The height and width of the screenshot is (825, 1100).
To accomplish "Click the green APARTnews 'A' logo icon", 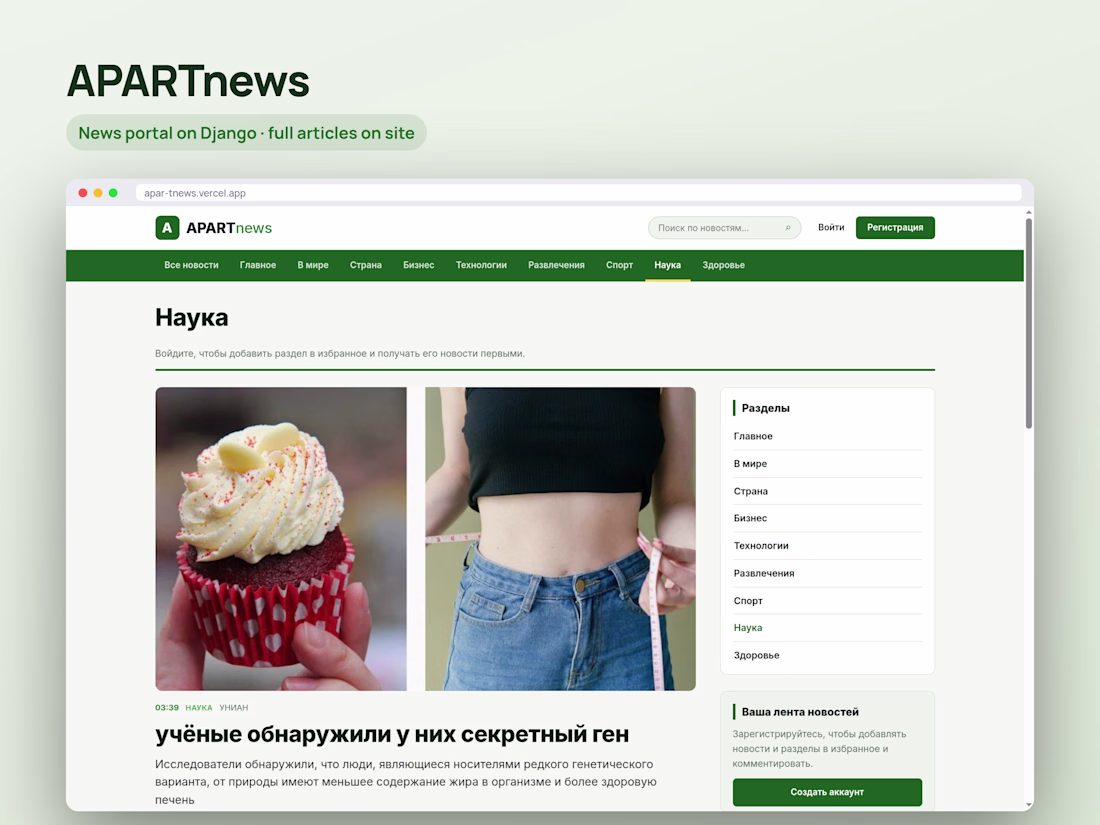I will (x=167, y=227).
